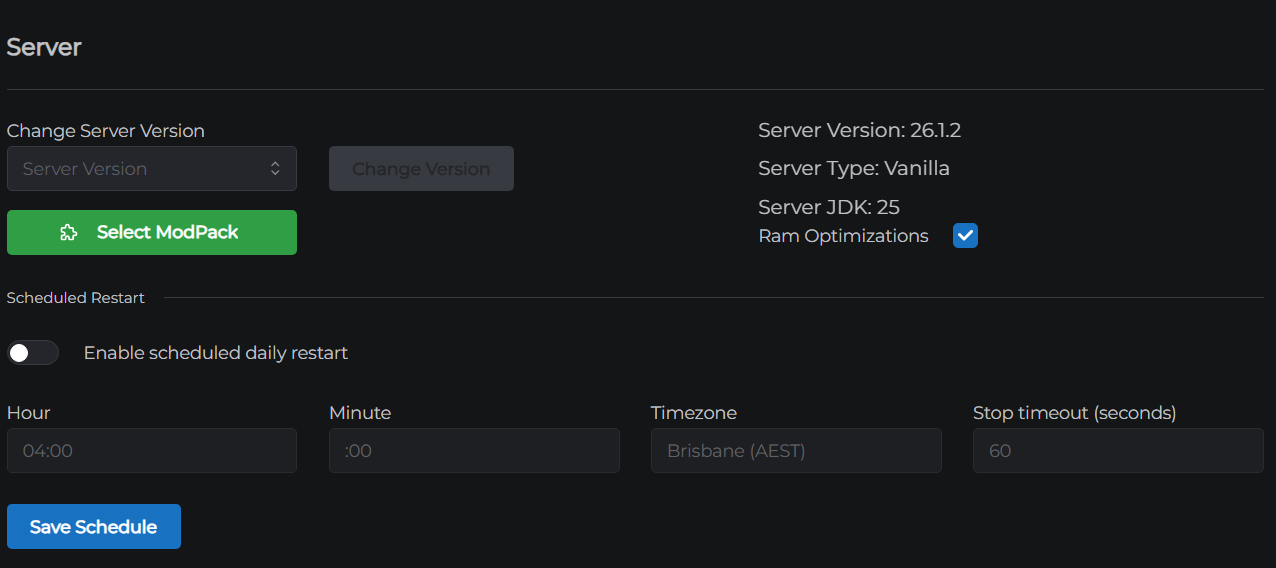Click the 'Ram Optimizations' label text

(844, 236)
